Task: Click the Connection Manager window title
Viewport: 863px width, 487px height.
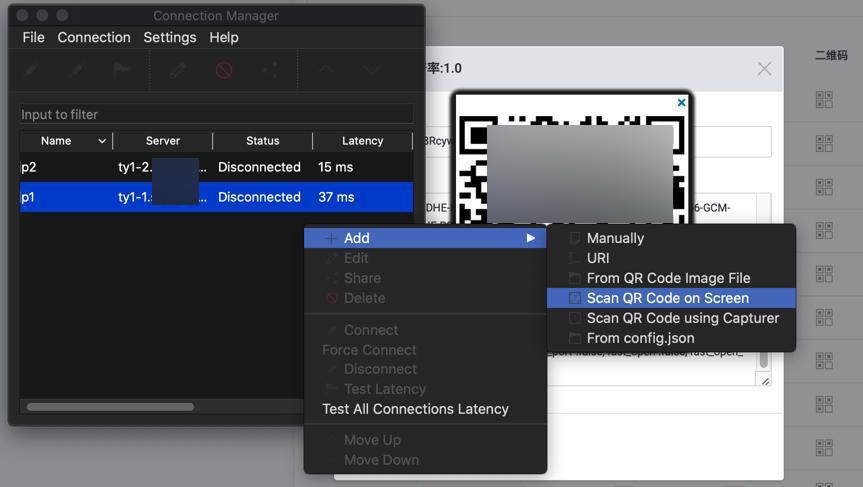Action: pyautogui.click(x=216, y=15)
